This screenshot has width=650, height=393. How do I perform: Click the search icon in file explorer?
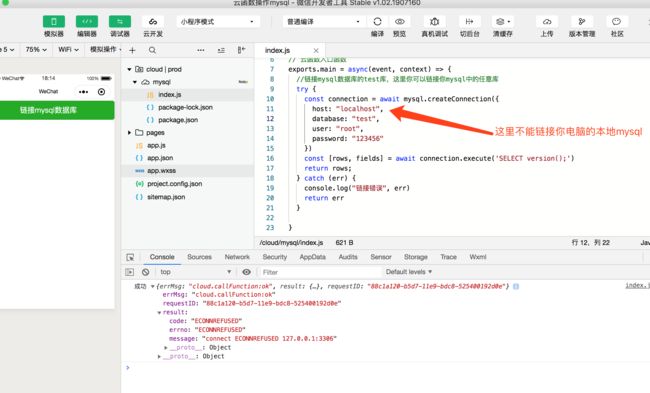click(x=152, y=50)
